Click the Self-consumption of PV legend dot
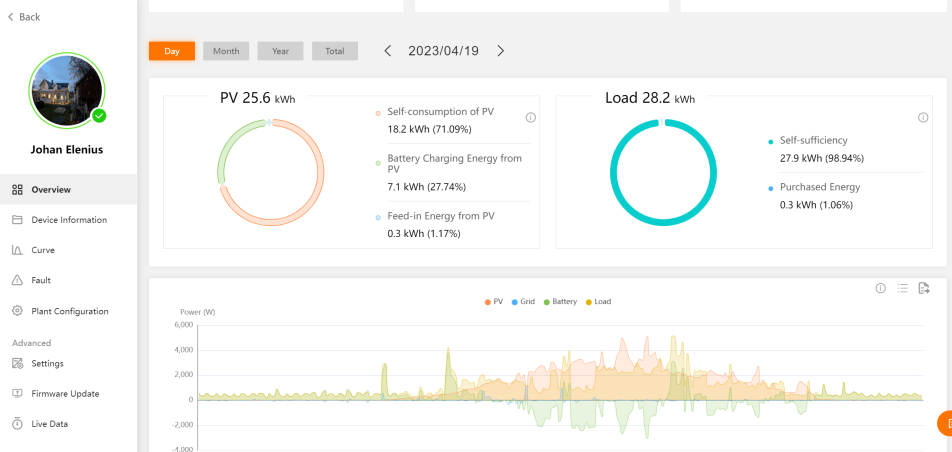This screenshot has width=952, height=452. (378, 113)
